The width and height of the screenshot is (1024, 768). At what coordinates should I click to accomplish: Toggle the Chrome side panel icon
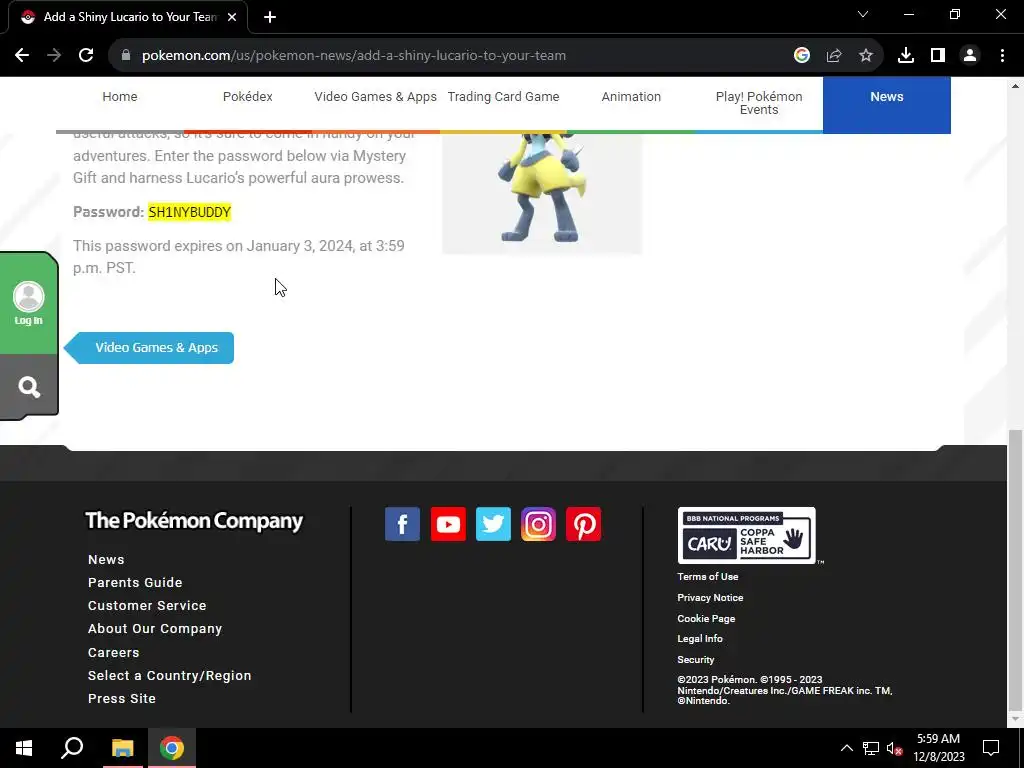938,56
